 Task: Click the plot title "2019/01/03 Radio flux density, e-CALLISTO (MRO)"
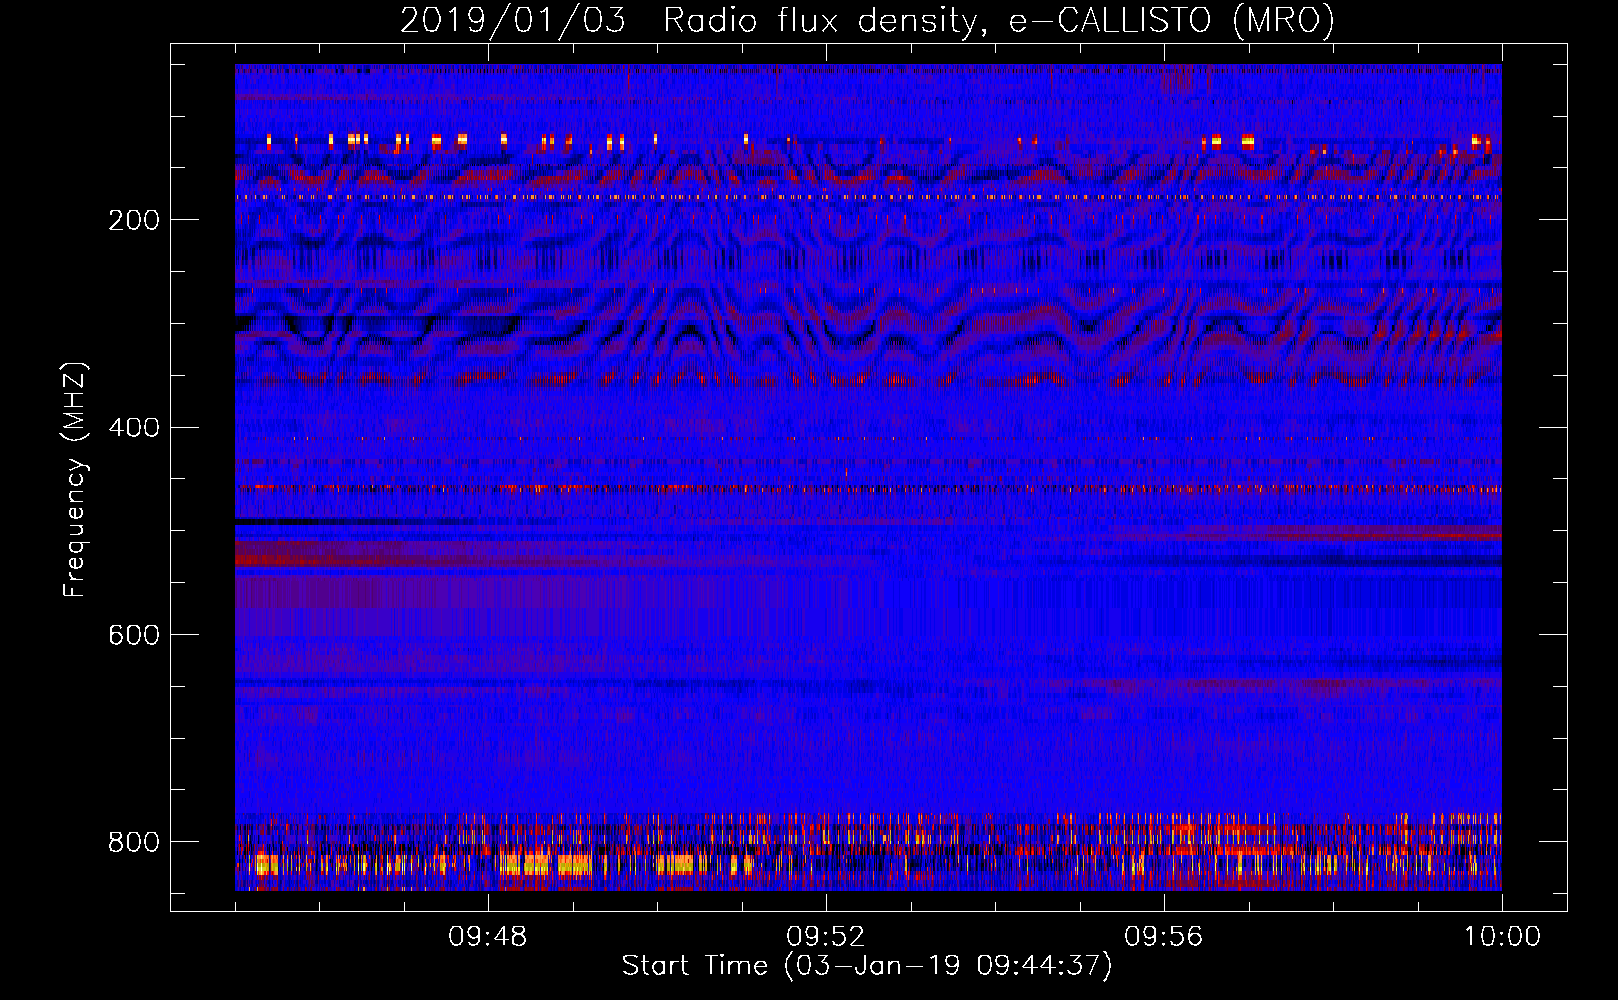(x=867, y=21)
